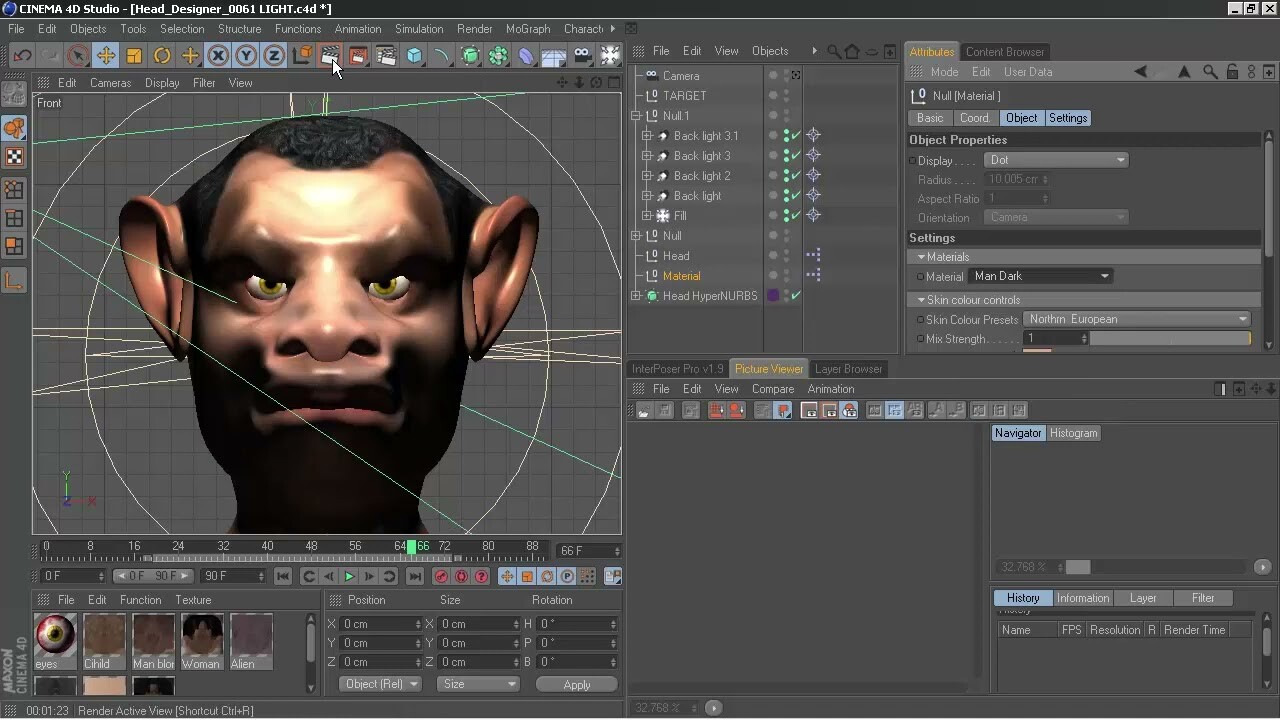Expand the Null.1 tree item
The height and width of the screenshot is (720, 1280).
click(x=635, y=115)
